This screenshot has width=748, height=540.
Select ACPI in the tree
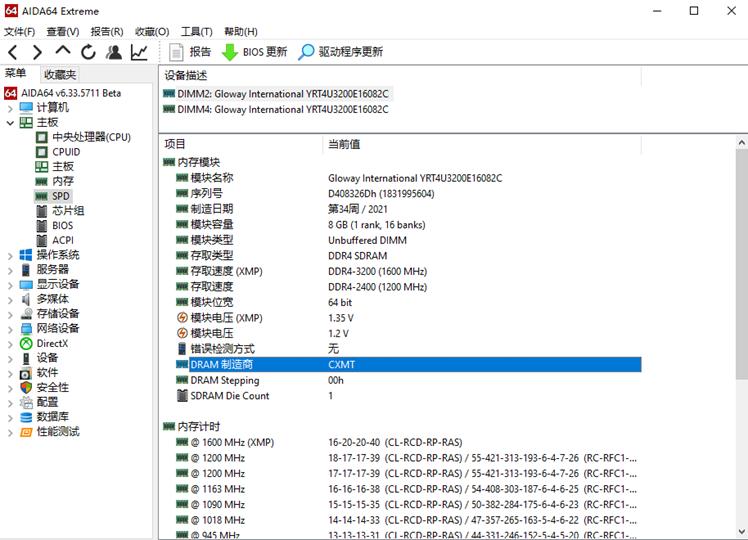[54, 240]
